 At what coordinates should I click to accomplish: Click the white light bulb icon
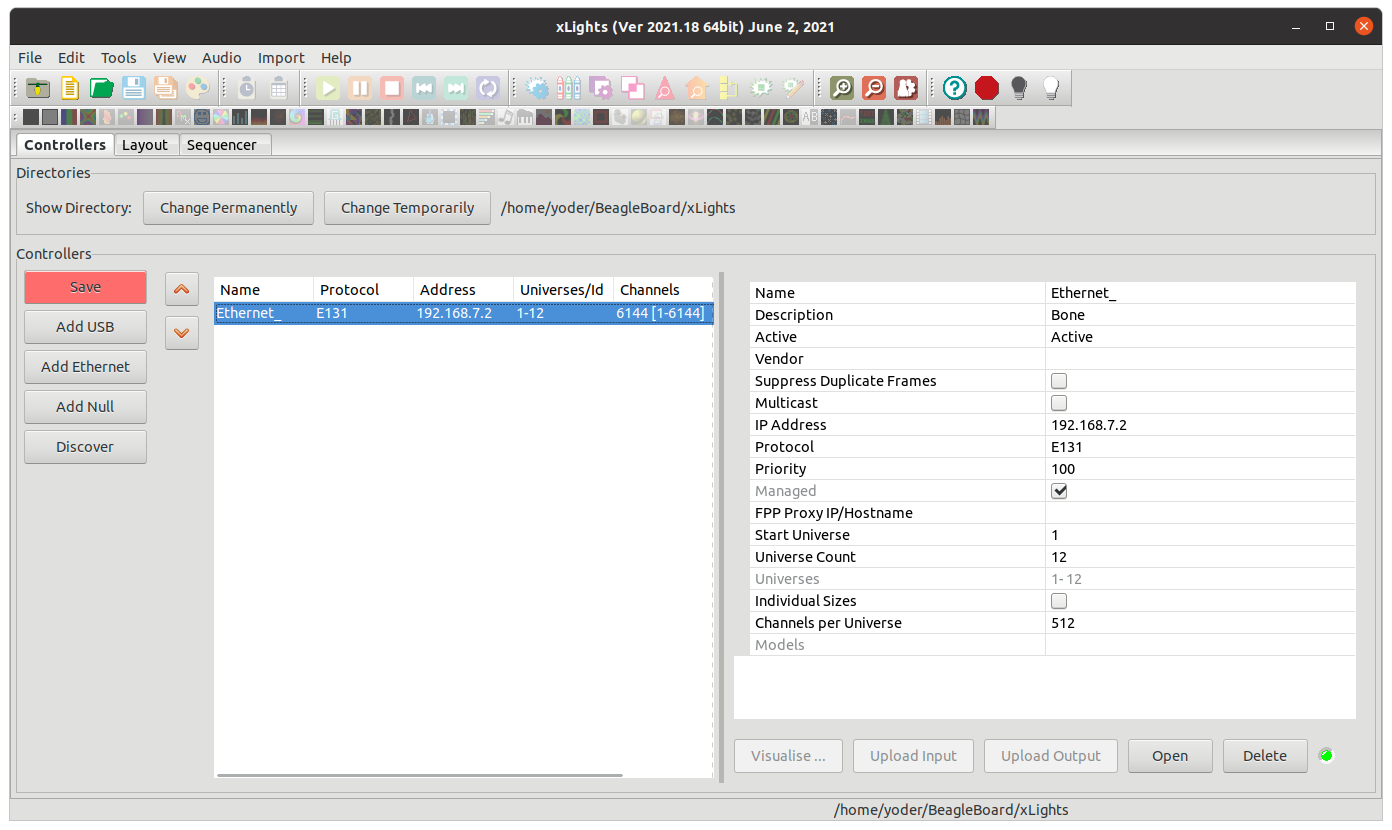1051,88
